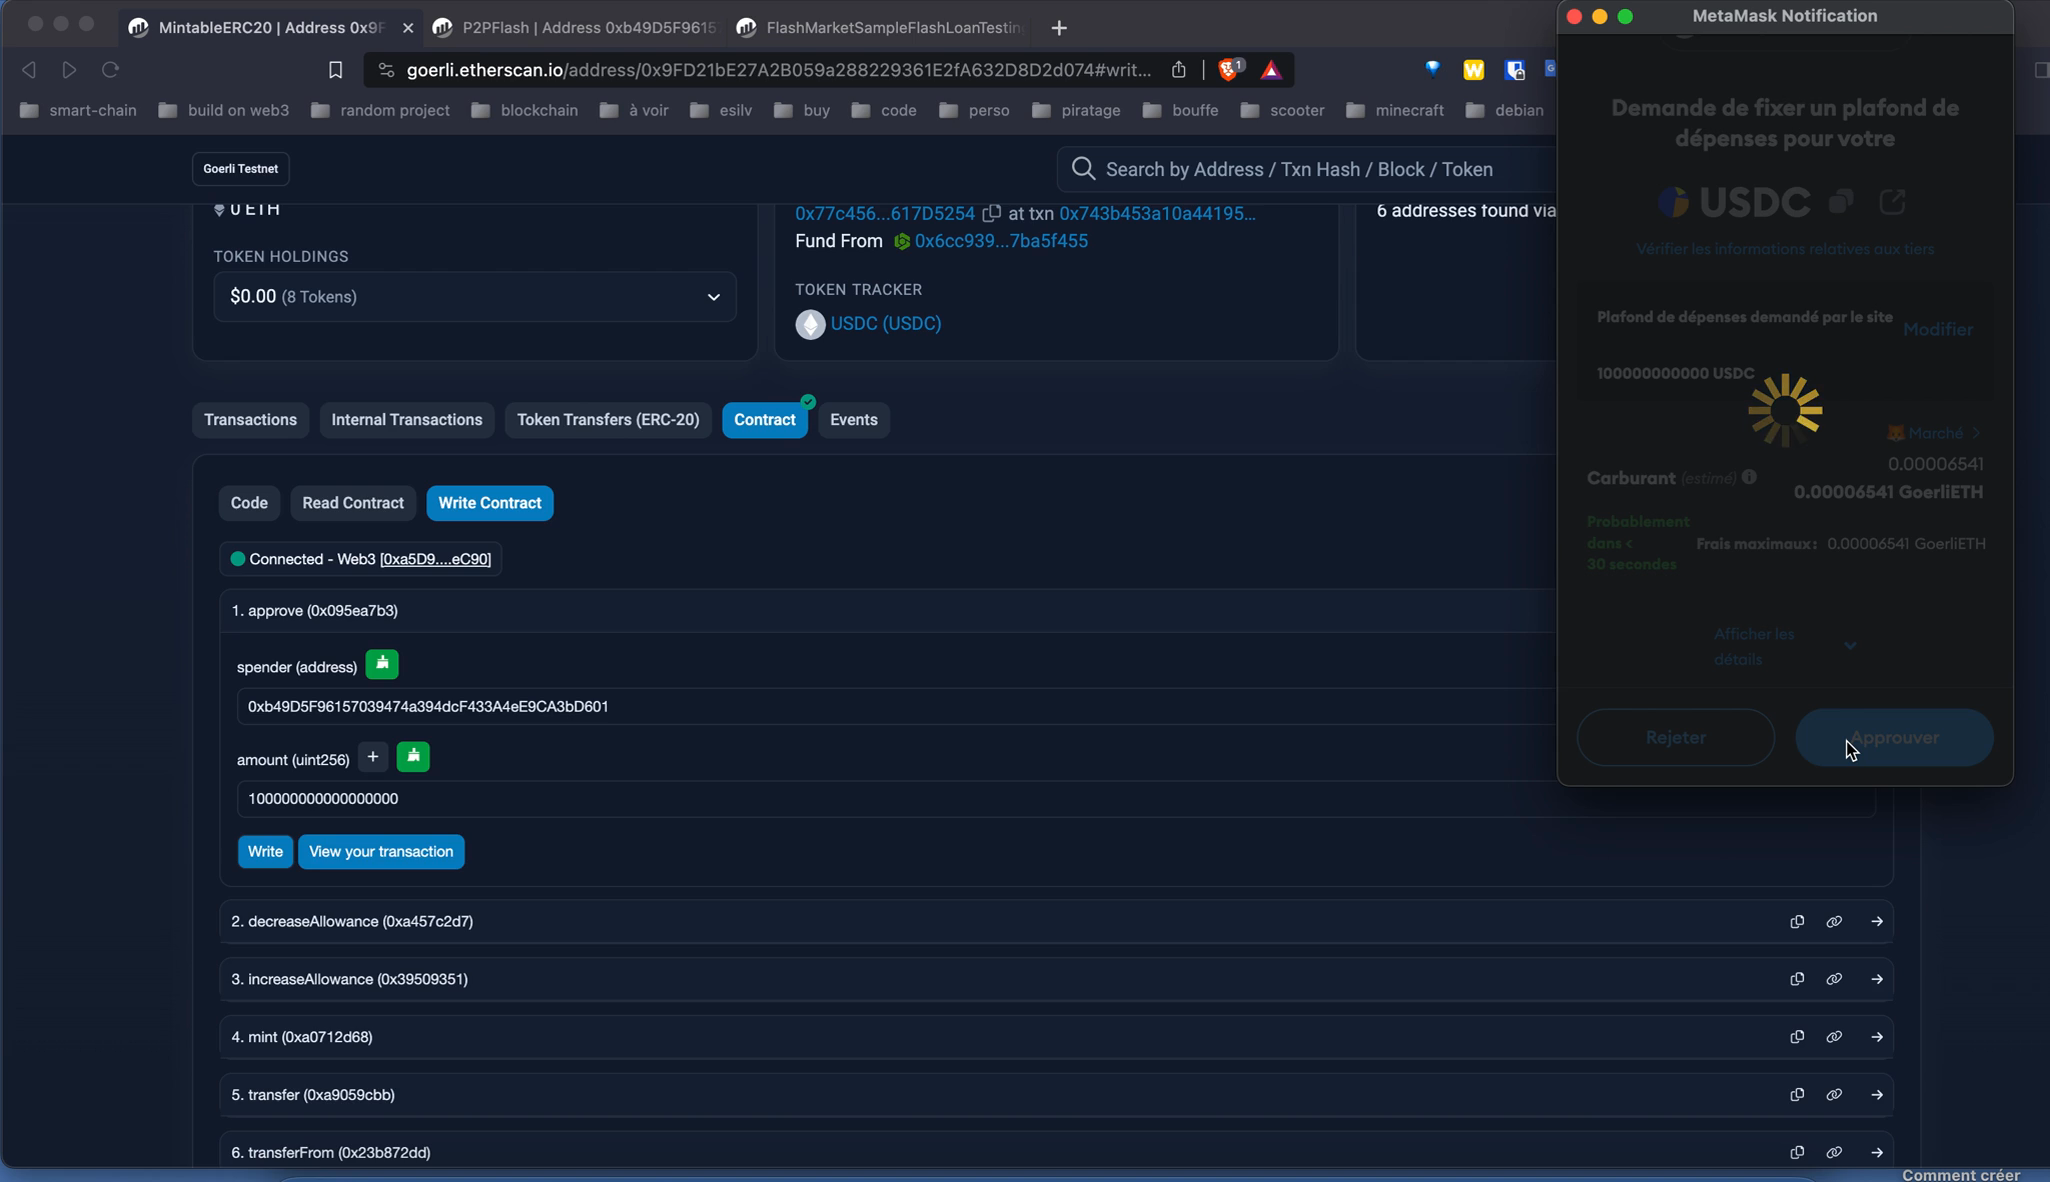This screenshot has height=1182, width=2050.
Task: Switch to the P2PFlash browser tab
Action: [x=573, y=27]
